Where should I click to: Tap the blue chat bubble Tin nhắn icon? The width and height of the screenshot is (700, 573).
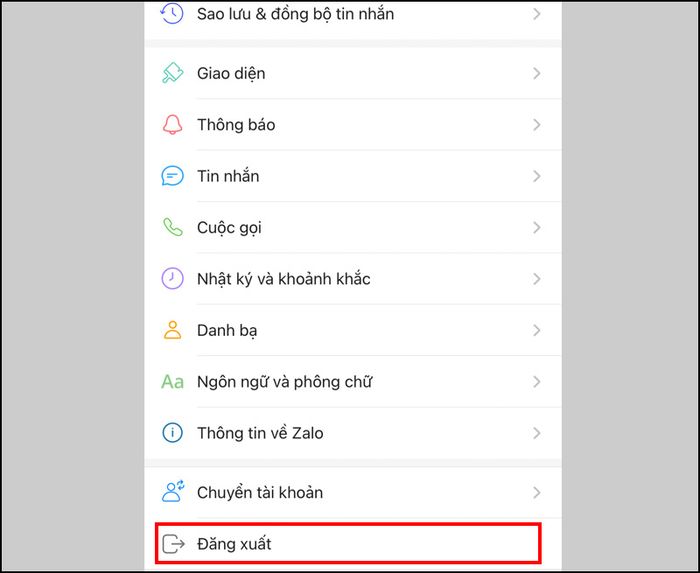pyautogui.click(x=172, y=176)
